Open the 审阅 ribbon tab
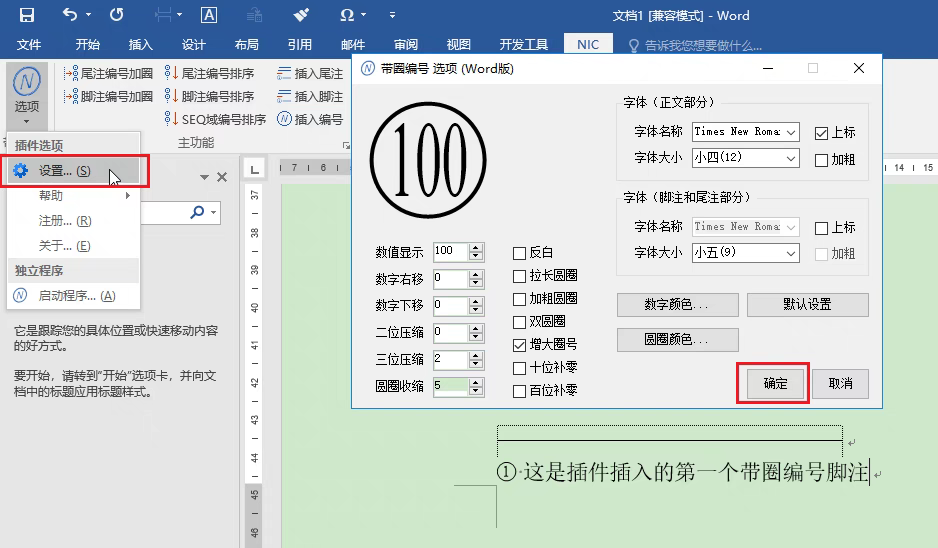This screenshot has width=938, height=548. [x=406, y=45]
